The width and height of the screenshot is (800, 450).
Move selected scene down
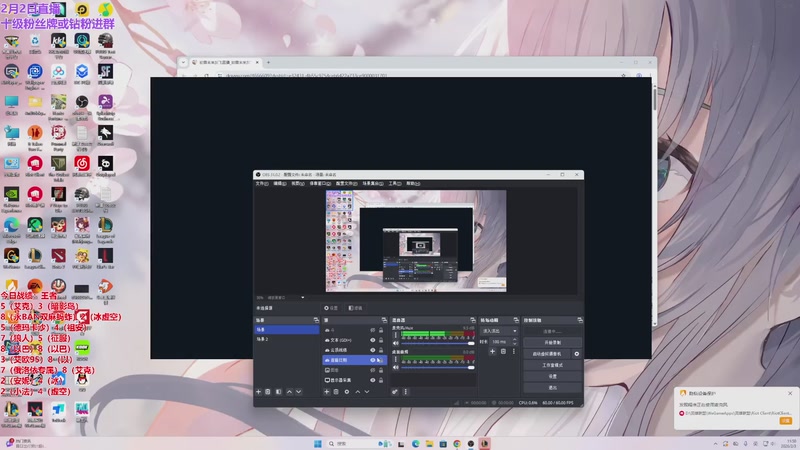coord(298,392)
